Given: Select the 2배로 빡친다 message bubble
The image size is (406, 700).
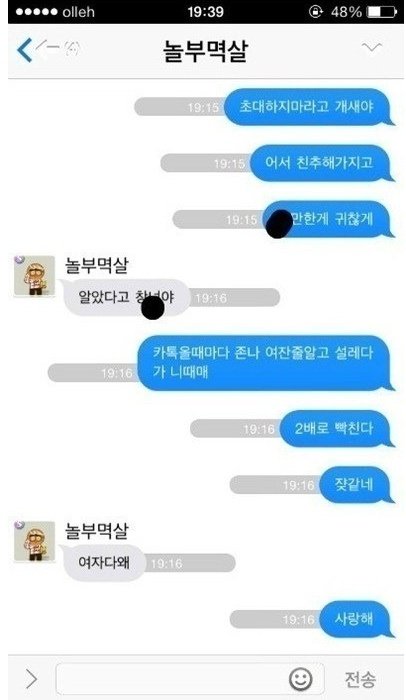Looking at the screenshot, I should tap(336, 429).
